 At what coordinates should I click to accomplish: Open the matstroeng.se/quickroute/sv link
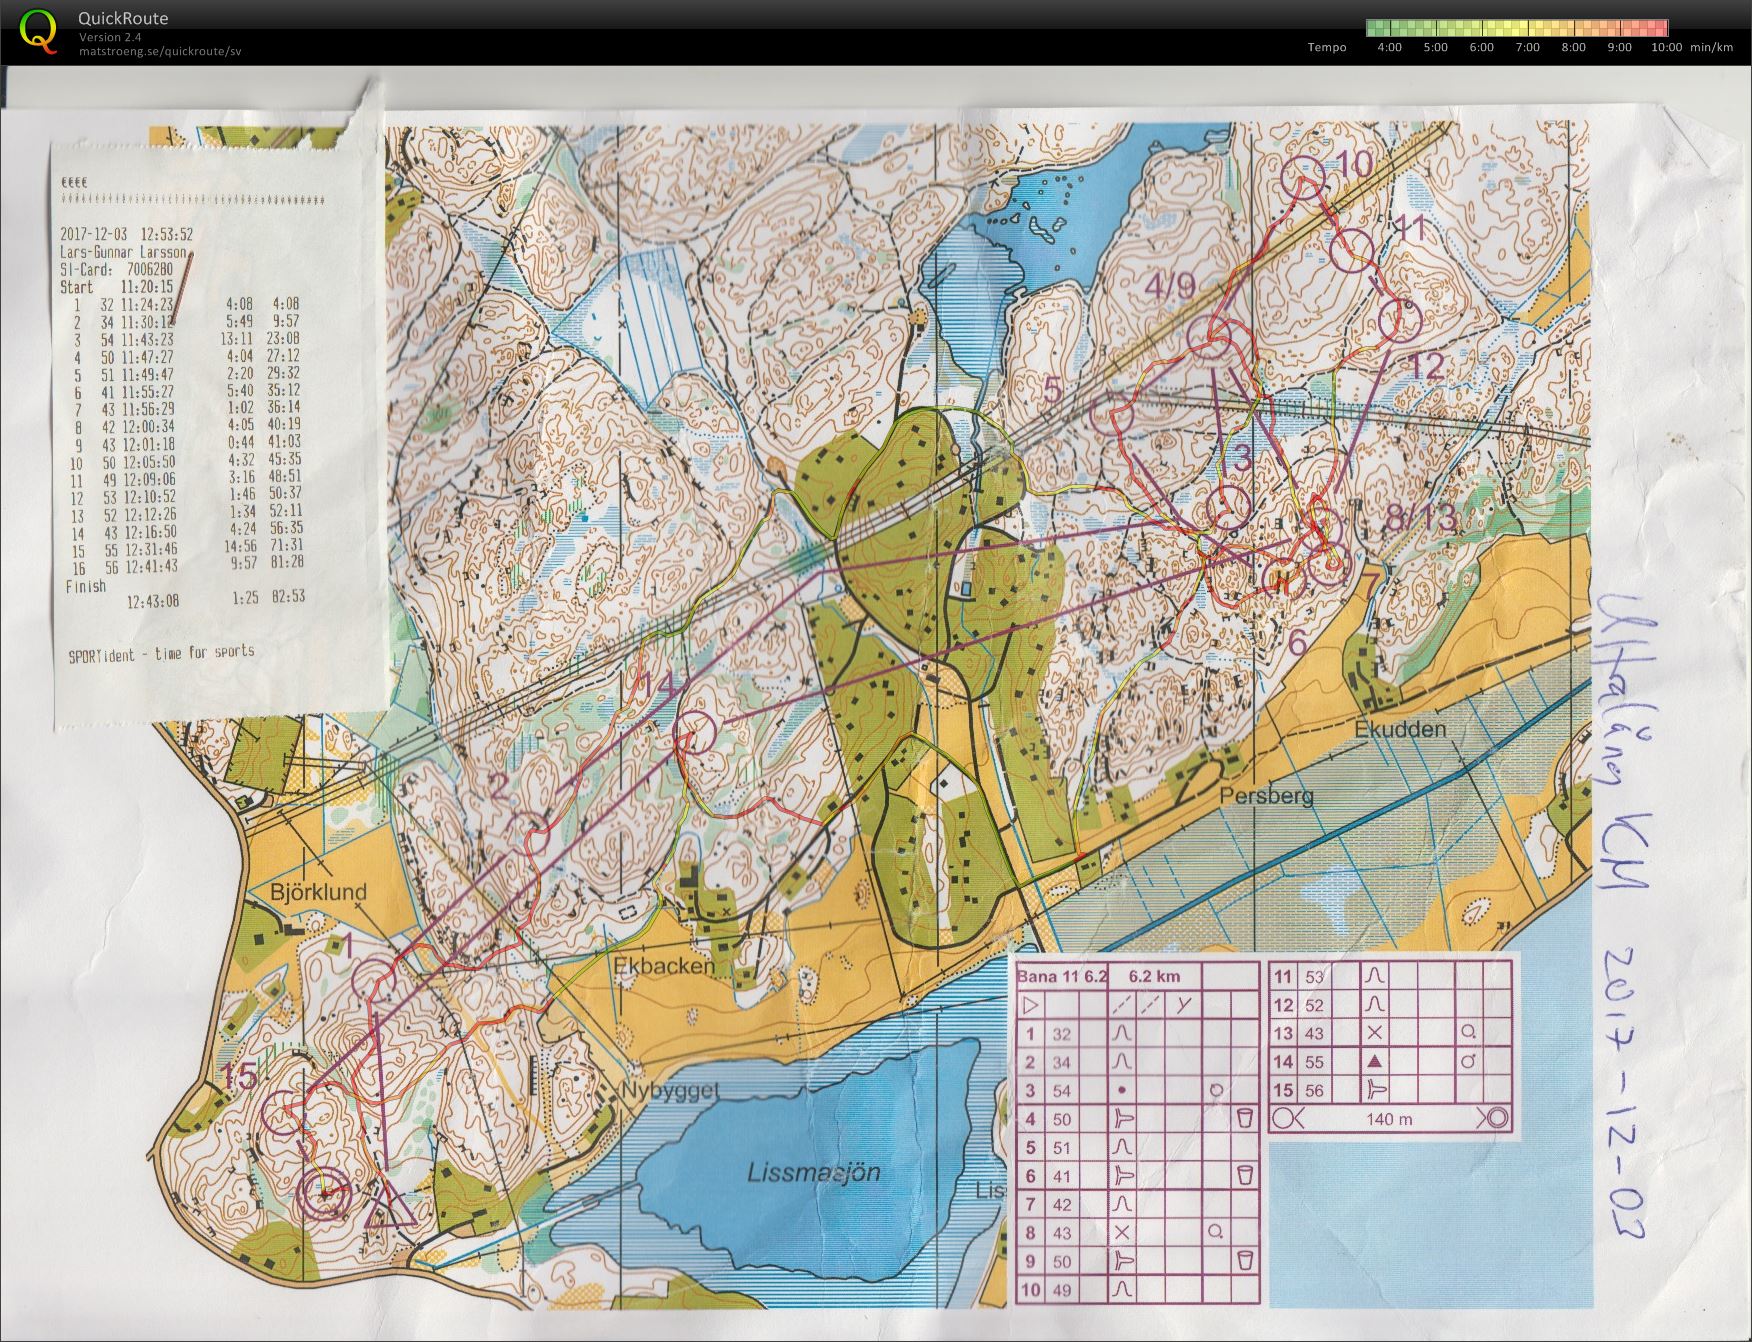(x=160, y=51)
